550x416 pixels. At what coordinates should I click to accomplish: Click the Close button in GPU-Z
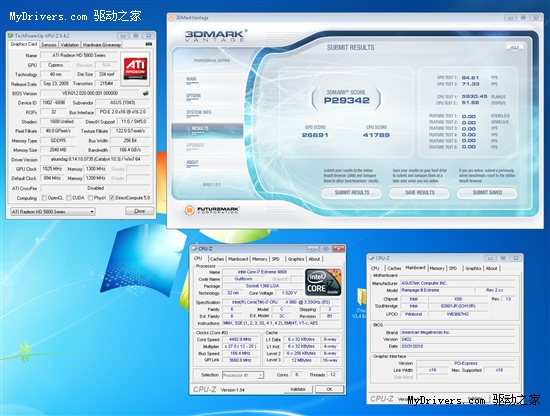click(x=140, y=211)
